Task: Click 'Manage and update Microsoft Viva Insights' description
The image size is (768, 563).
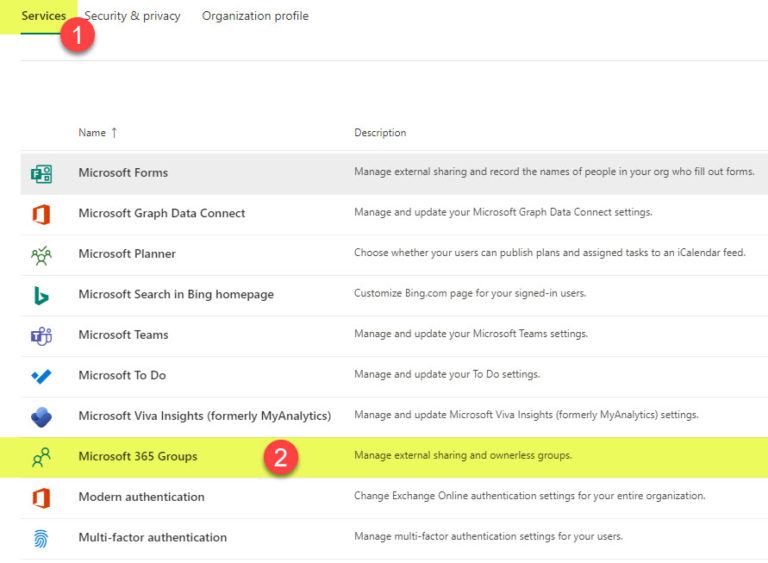Action: click(x=526, y=415)
